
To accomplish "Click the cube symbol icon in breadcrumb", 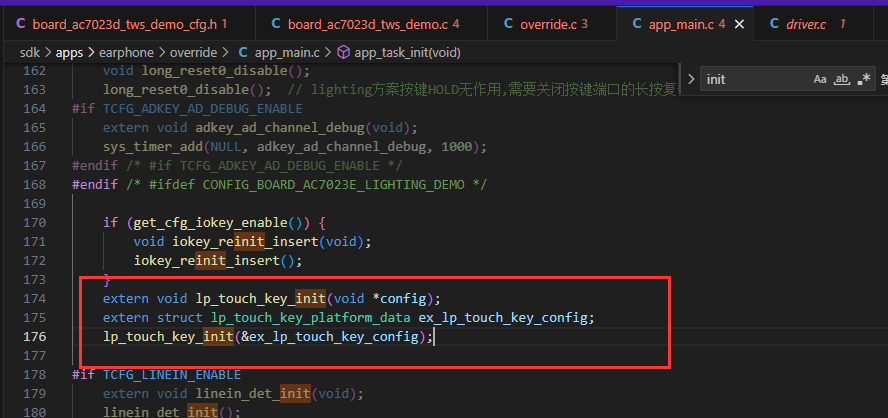I will tap(343, 53).
